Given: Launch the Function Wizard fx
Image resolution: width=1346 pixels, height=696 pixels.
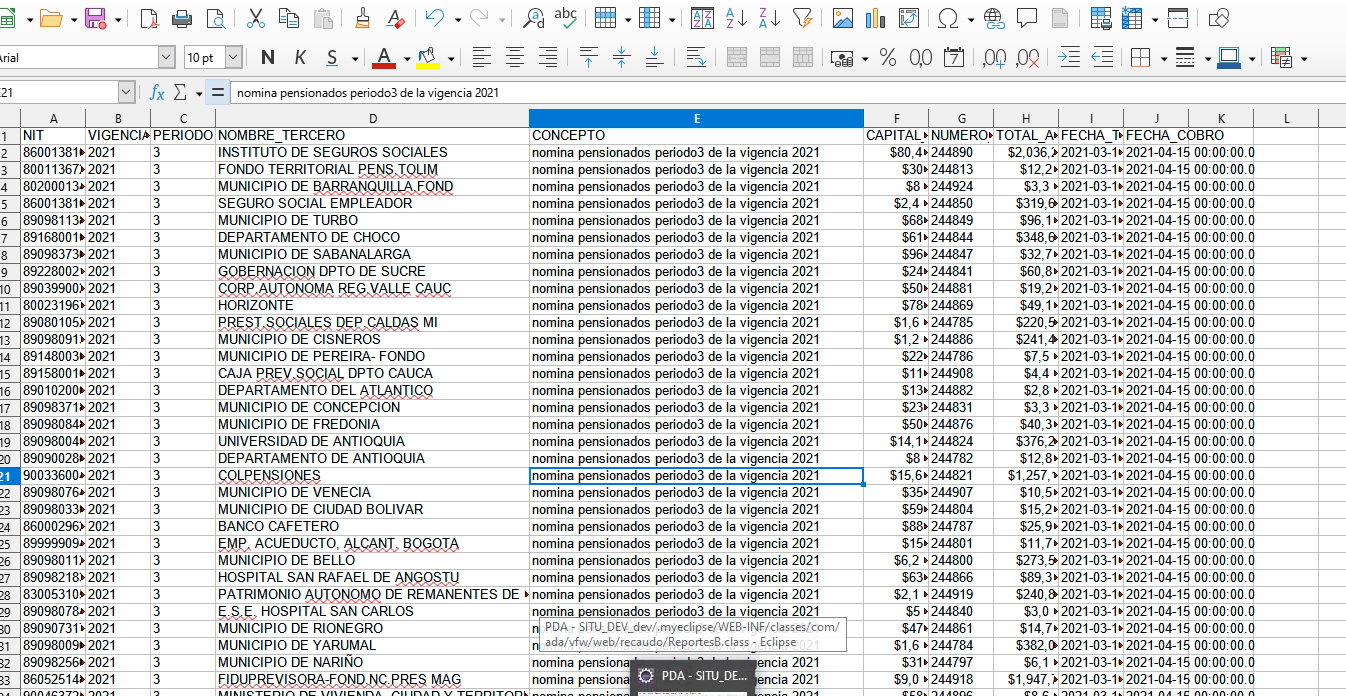Looking at the screenshot, I should [157, 93].
